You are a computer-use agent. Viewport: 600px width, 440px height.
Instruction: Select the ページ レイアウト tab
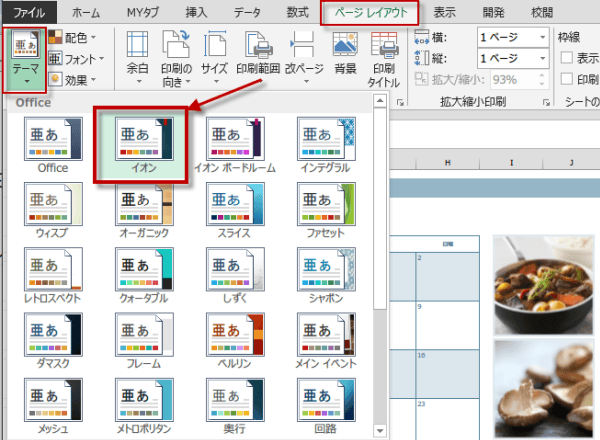[370, 13]
